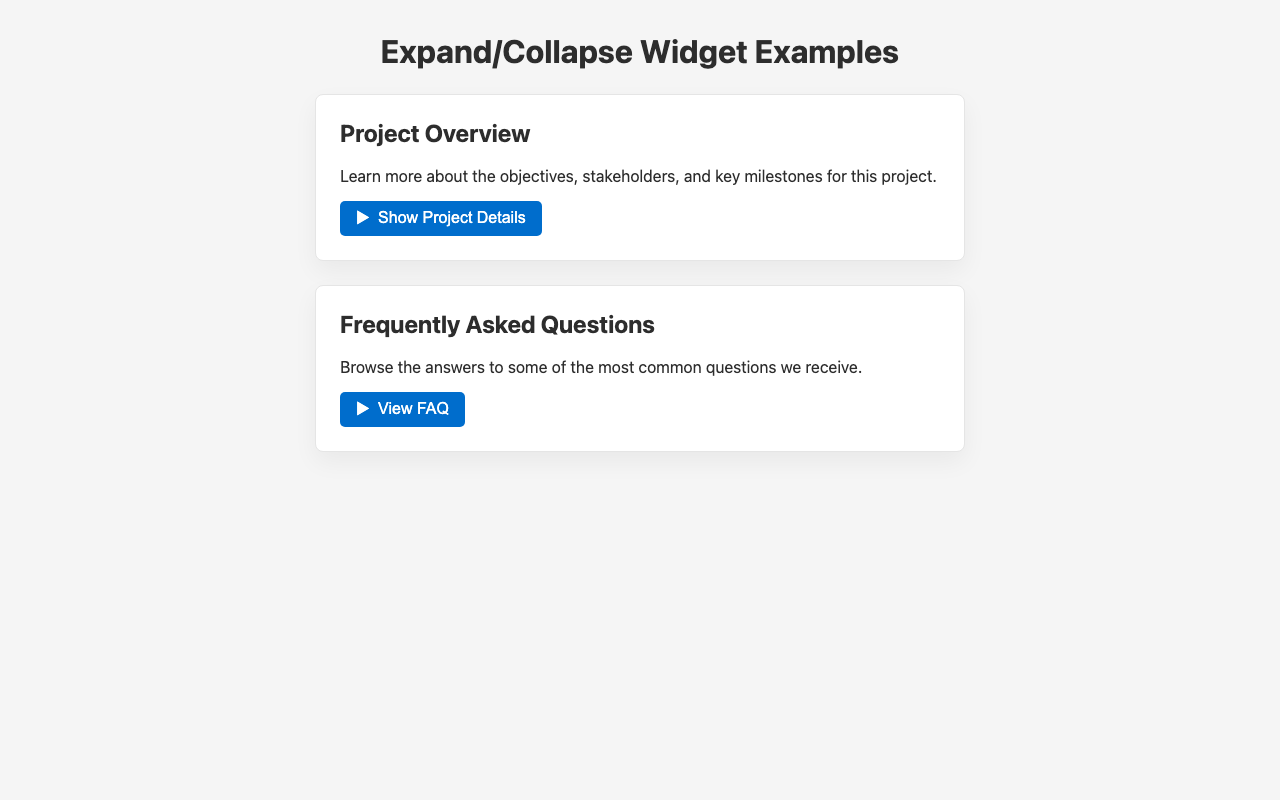Select the Frequently Asked Questions heading
The height and width of the screenshot is (800, 1280).
(497, 324)
